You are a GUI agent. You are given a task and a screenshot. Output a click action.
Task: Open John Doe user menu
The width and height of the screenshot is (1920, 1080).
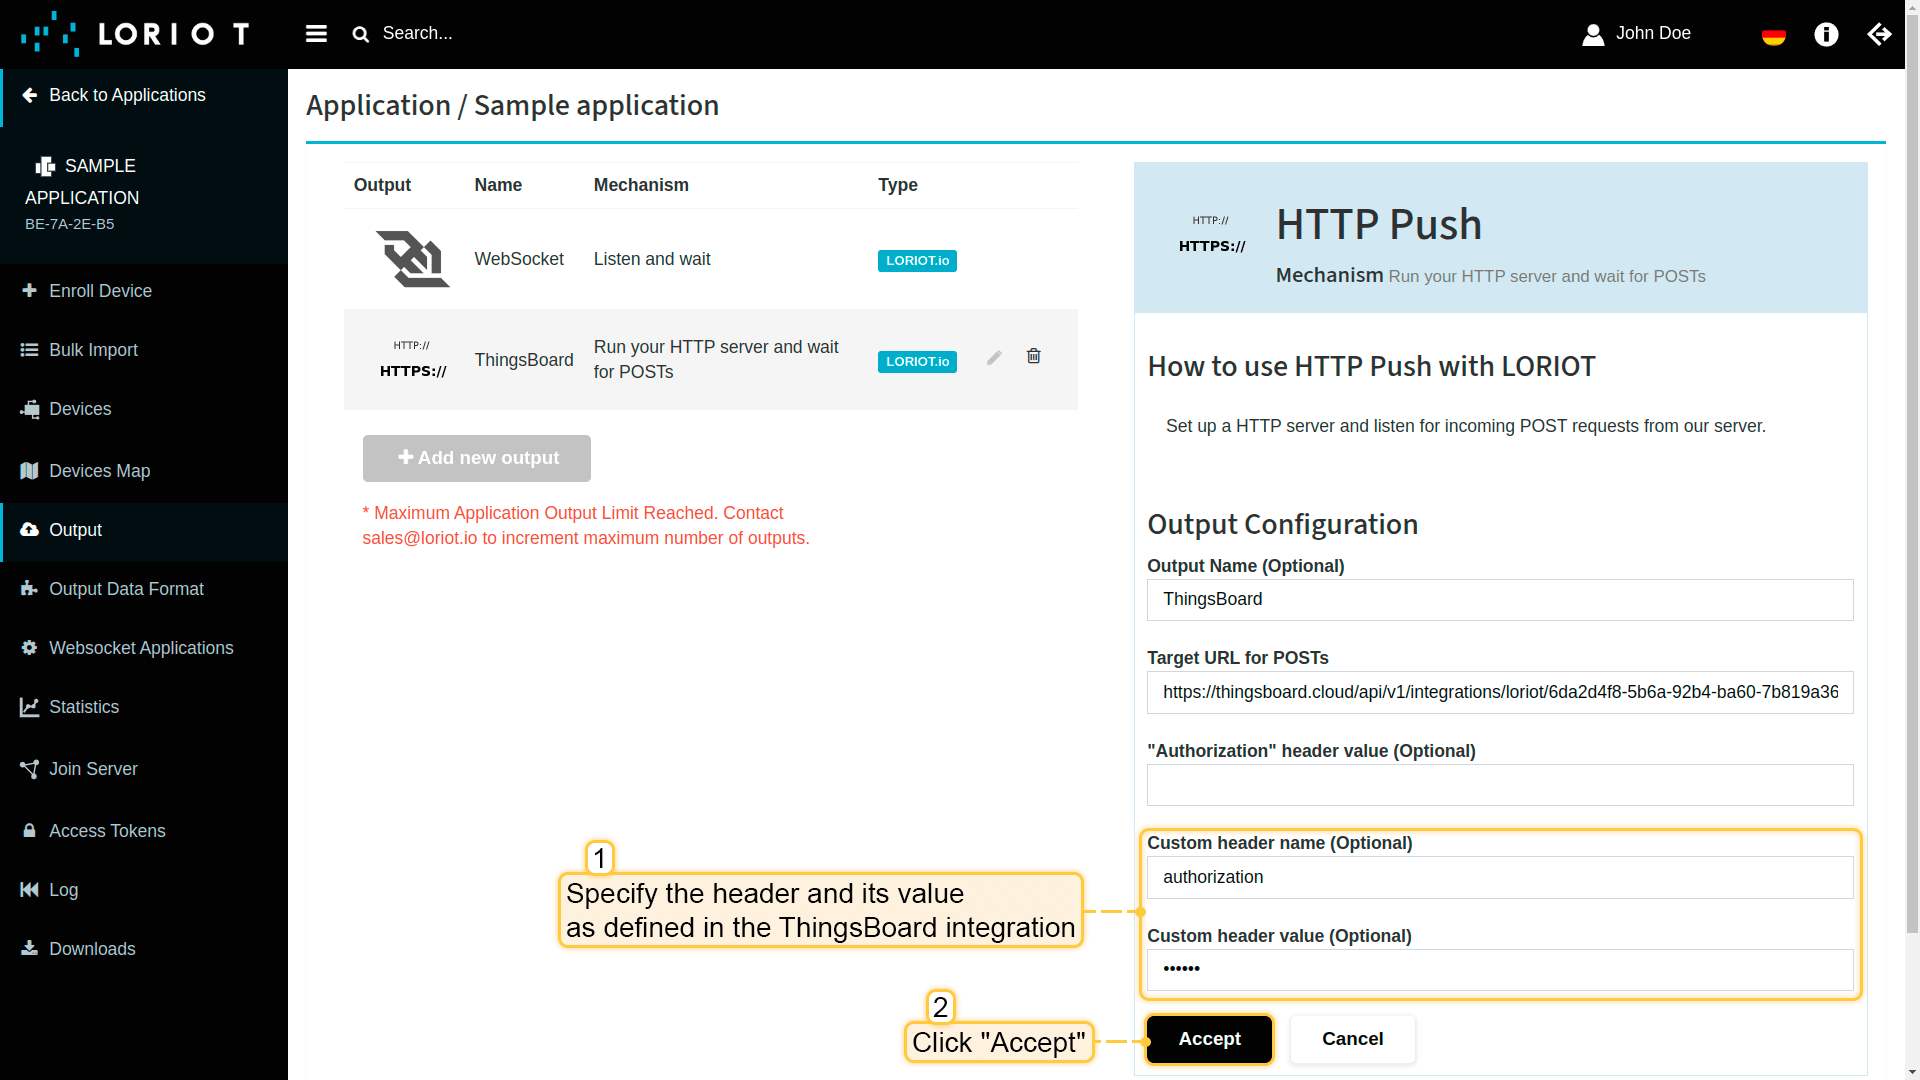(1636, 34)
